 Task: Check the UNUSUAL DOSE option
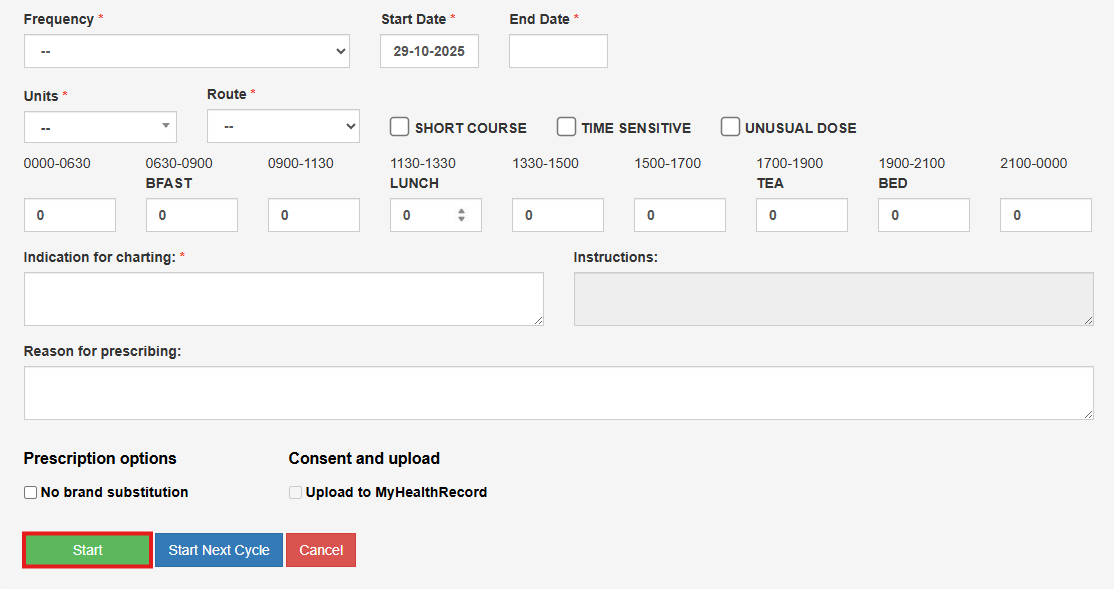pos(731,127)
